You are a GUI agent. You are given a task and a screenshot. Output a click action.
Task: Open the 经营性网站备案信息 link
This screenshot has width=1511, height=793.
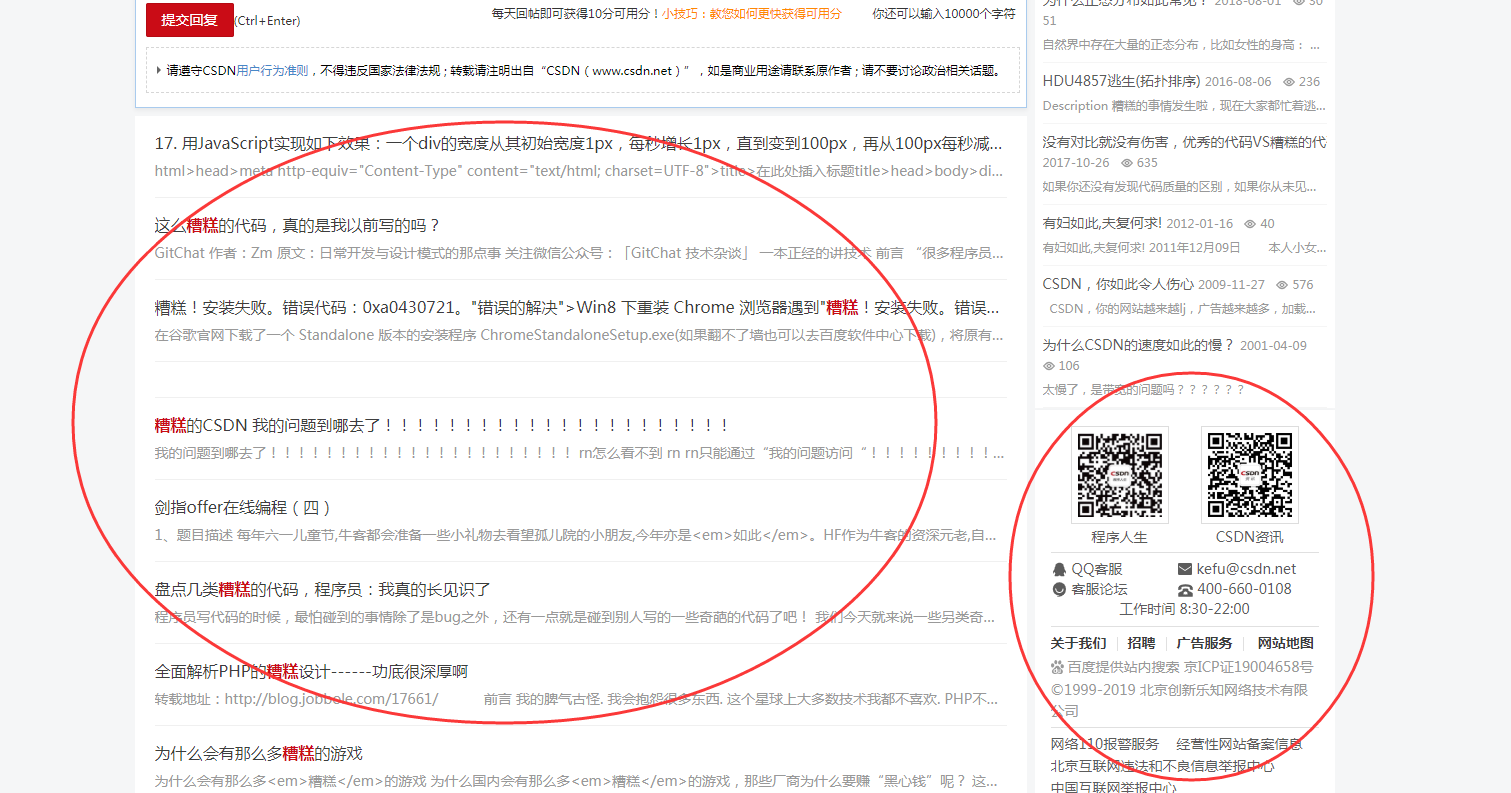pos(1239,744)
